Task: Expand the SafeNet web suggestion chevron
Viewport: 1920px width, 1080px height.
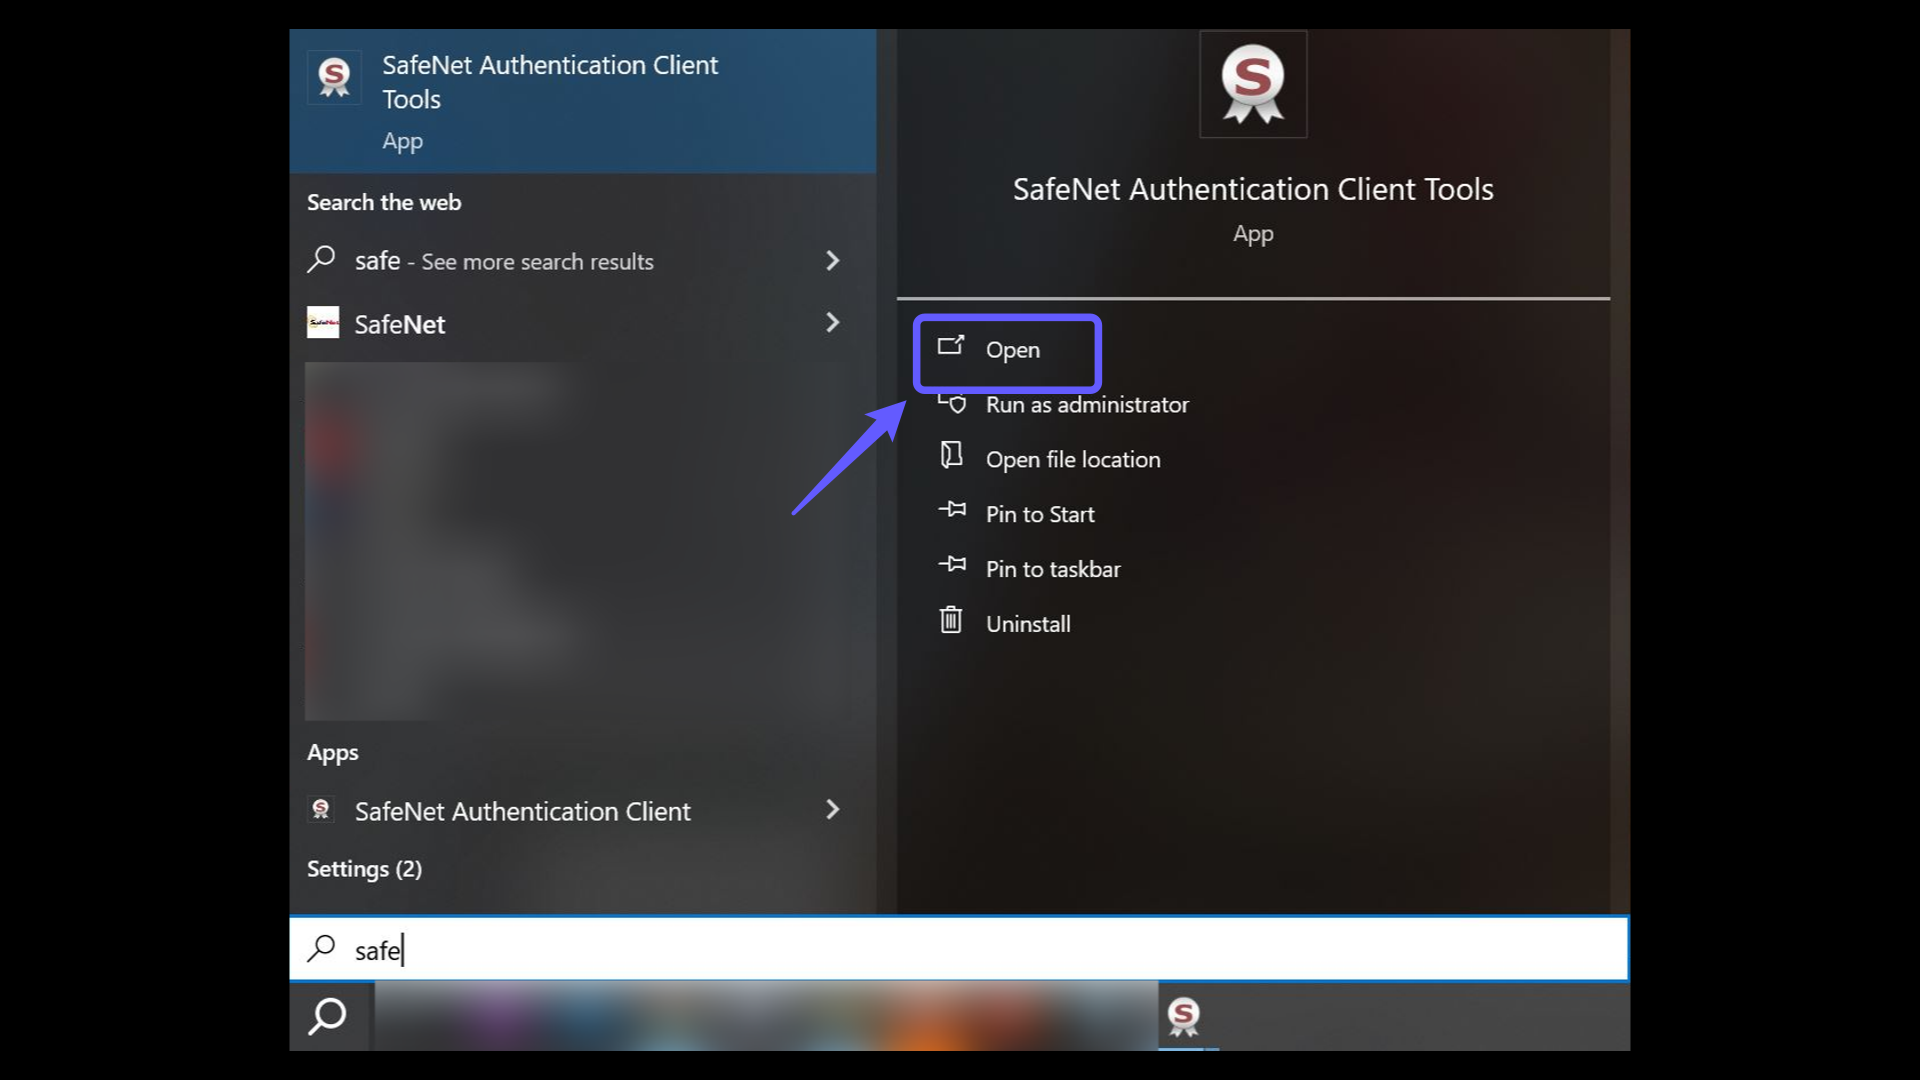Action: [x=833, y=323]
